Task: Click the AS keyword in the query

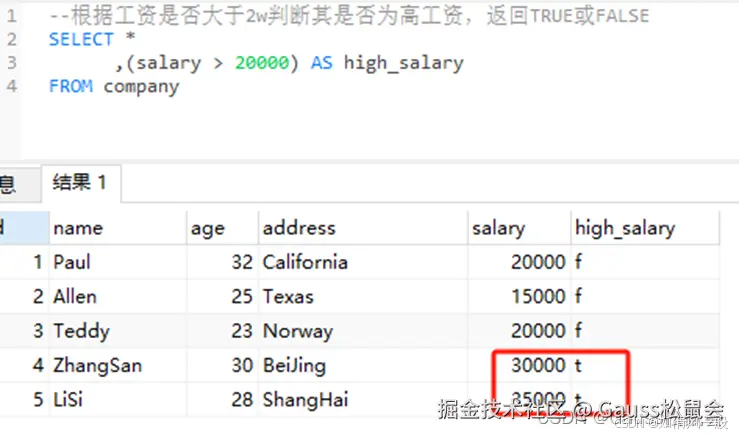Action: 321,63
